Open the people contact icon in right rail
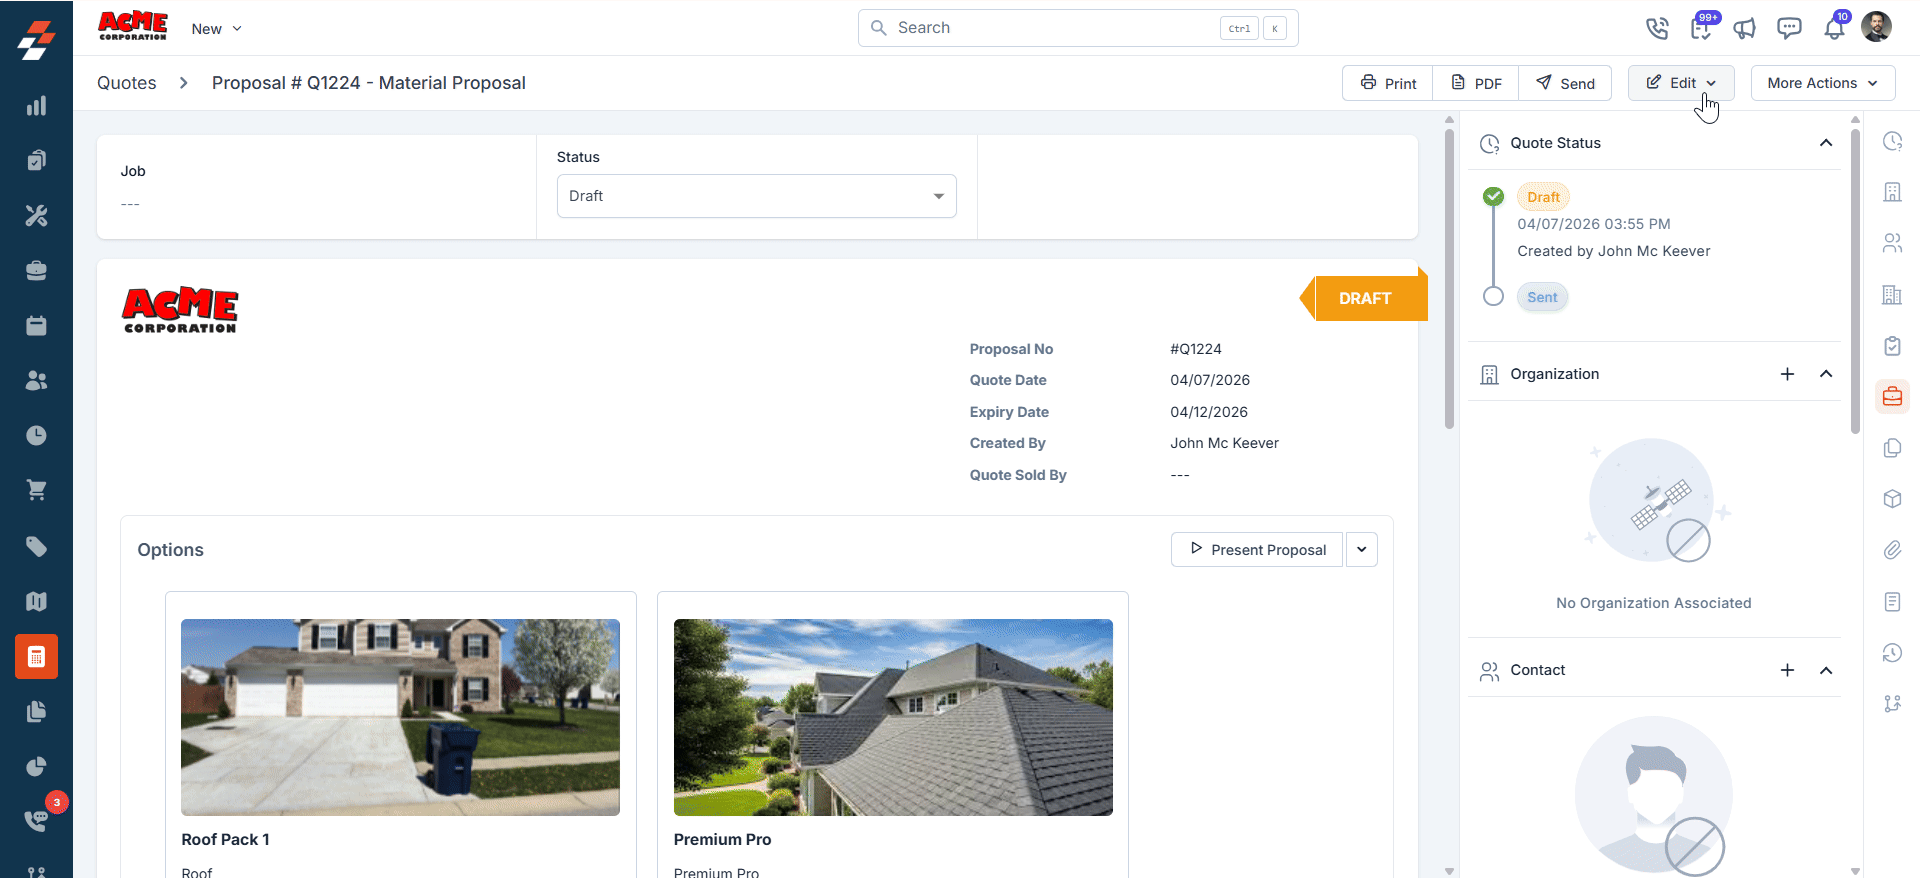The width and height of the screenshot is (1920, 878). click(1892, 243)
